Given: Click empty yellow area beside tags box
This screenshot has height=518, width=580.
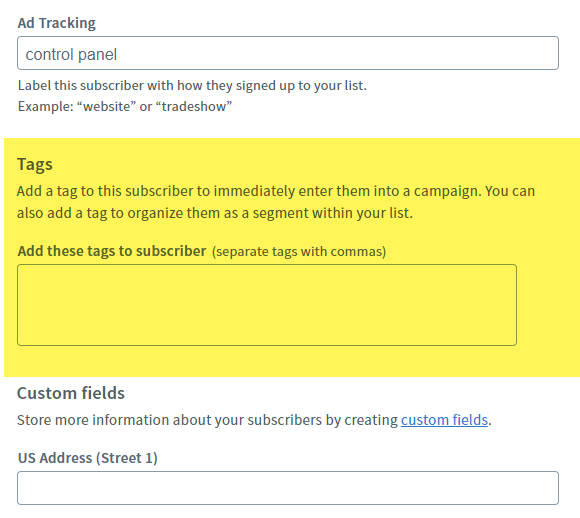Looking at the screenshot, I should (x=547, y=305).
